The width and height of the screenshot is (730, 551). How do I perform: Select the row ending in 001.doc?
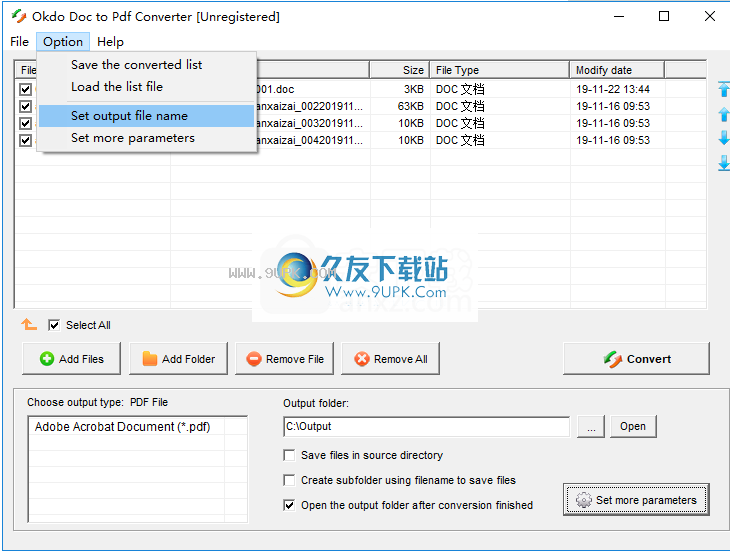(361, 89)
